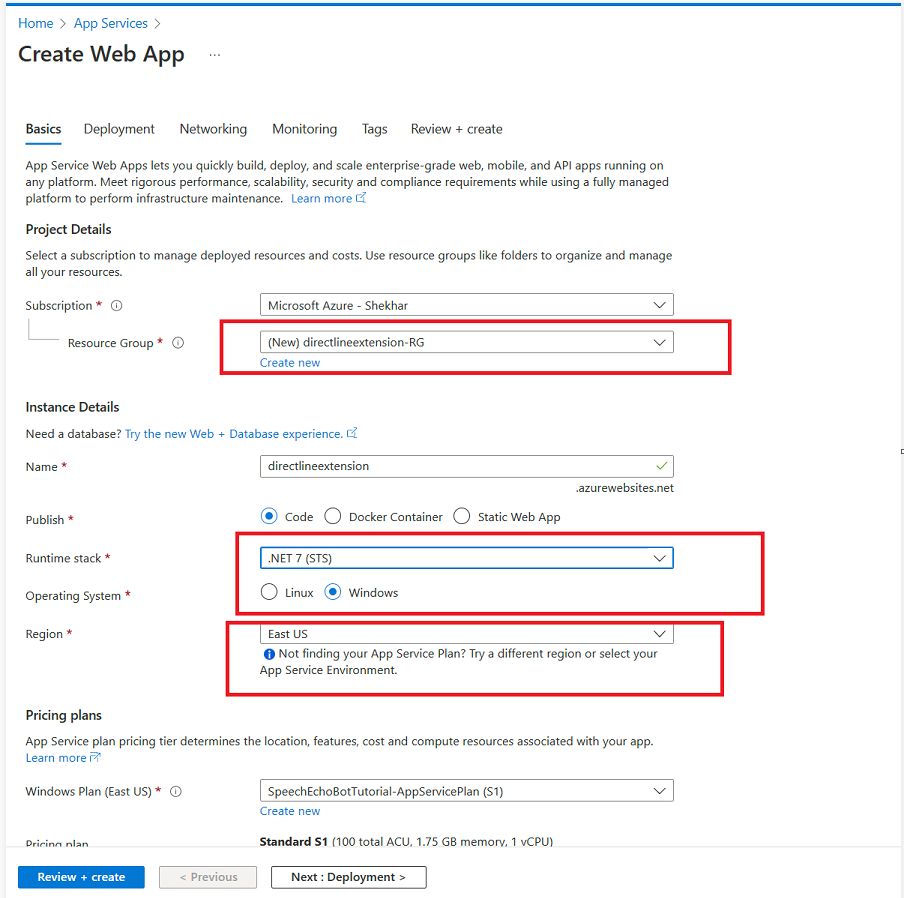Click the green checkmark in the Name field
Viewport: 904px width, 898px height.
pos(661,466)
